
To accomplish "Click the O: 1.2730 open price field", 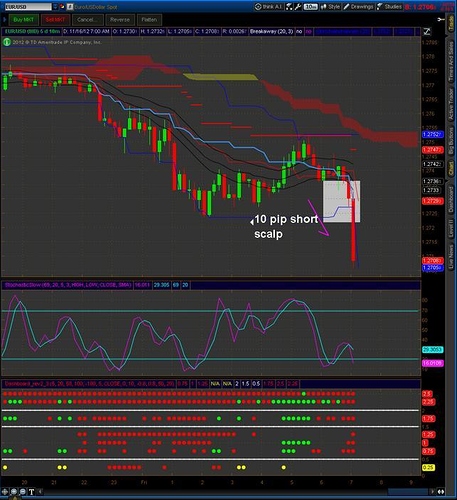I will point(124,32).
